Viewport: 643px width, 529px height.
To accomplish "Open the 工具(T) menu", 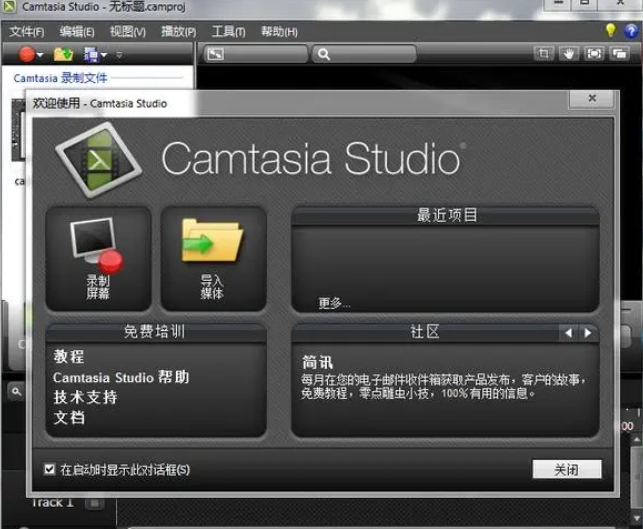I will click(228, 32).
